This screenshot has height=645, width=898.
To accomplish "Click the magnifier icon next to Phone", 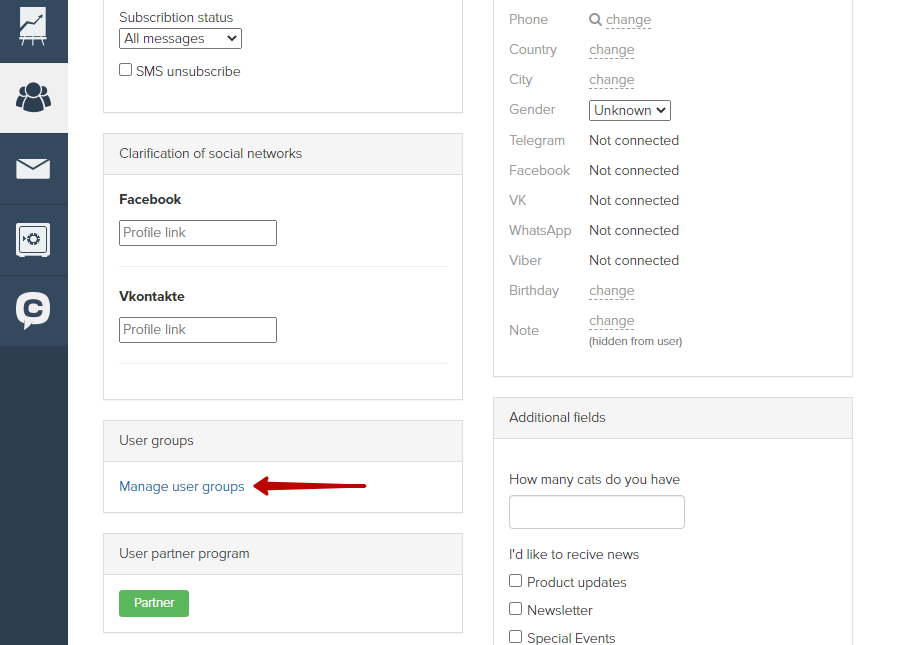I will click(595, 20).
